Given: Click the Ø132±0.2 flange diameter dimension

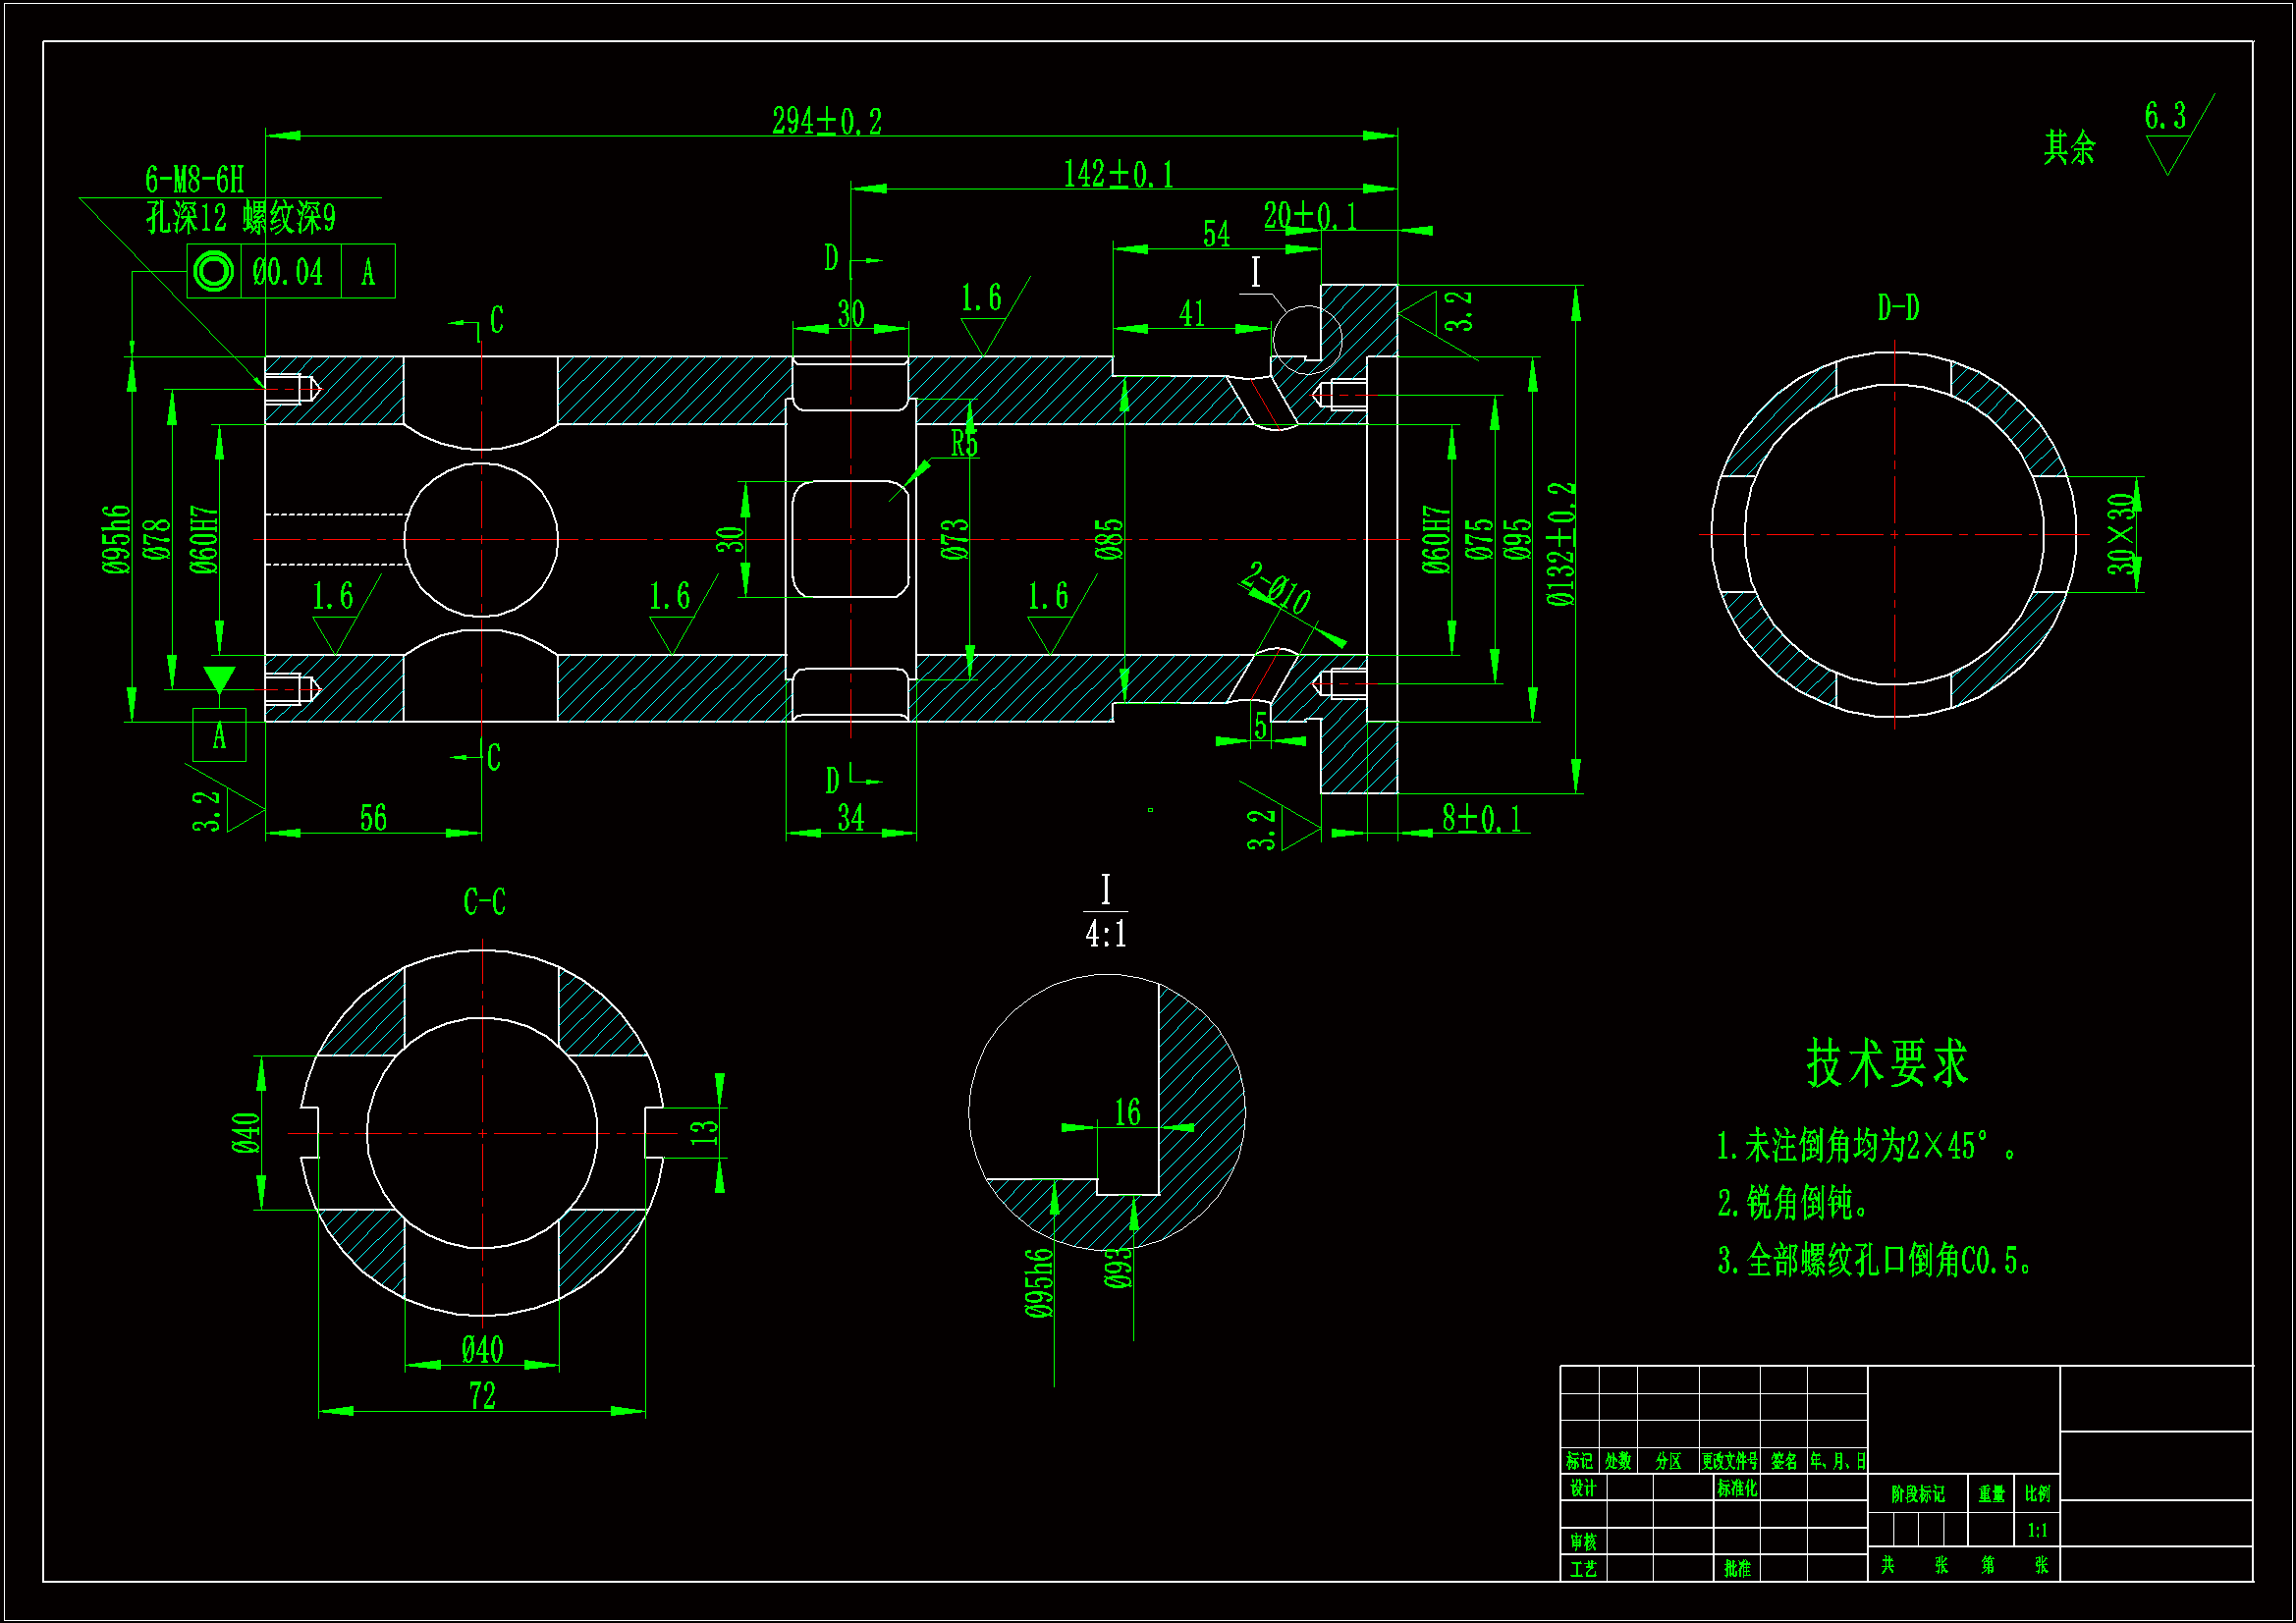Looking at the screenshot, I should (1561, 543).
